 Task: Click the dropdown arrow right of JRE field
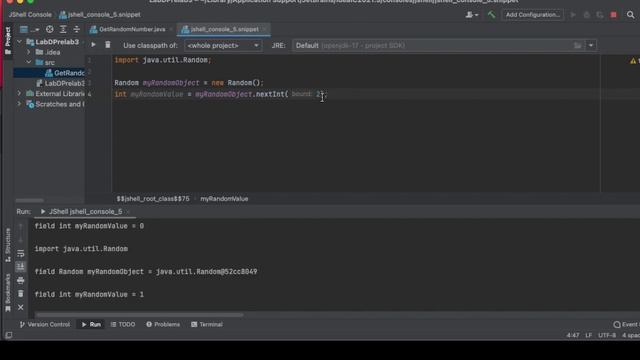click(591, 45)
